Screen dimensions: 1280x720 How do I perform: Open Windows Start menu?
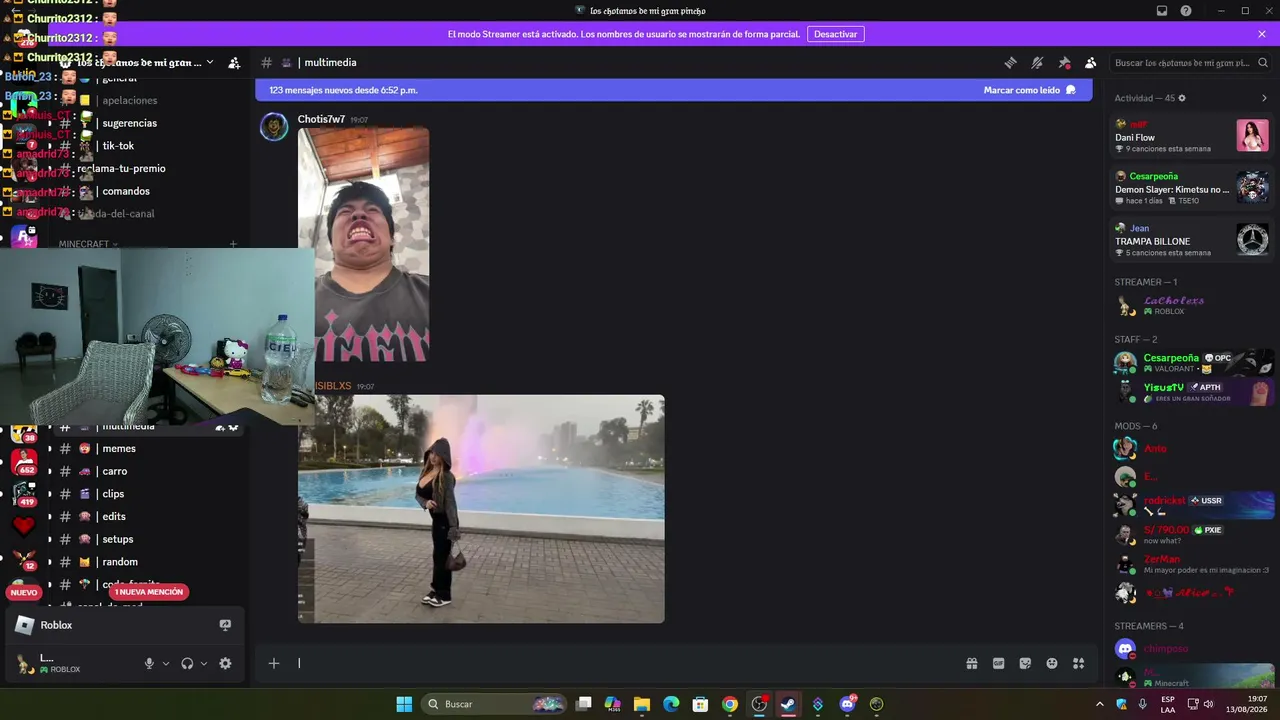pos(404,704)
